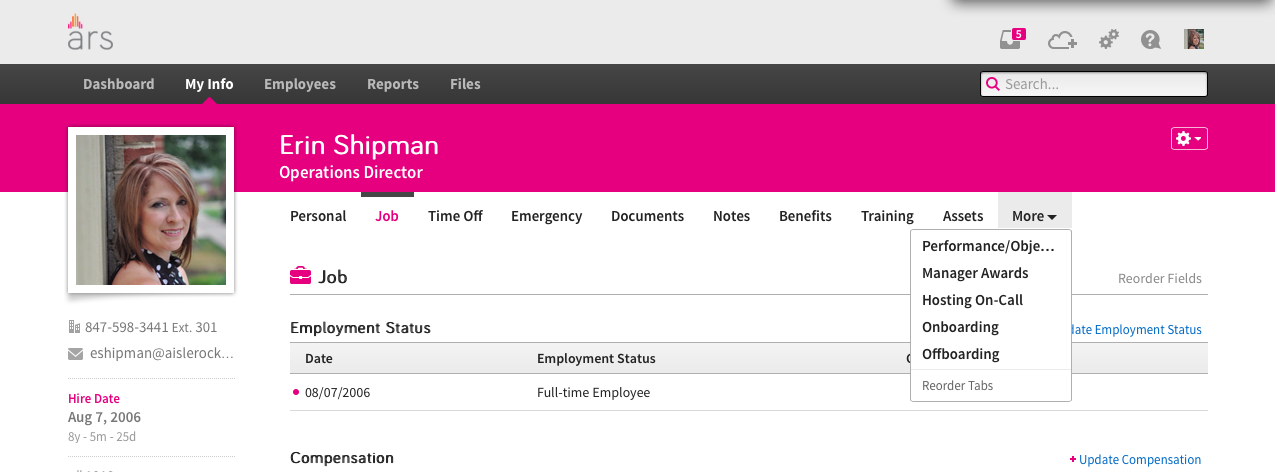This screenshot has height=472, width=1275.
Task: Click the briefcase Job icon
Action: tap(300, 276)
